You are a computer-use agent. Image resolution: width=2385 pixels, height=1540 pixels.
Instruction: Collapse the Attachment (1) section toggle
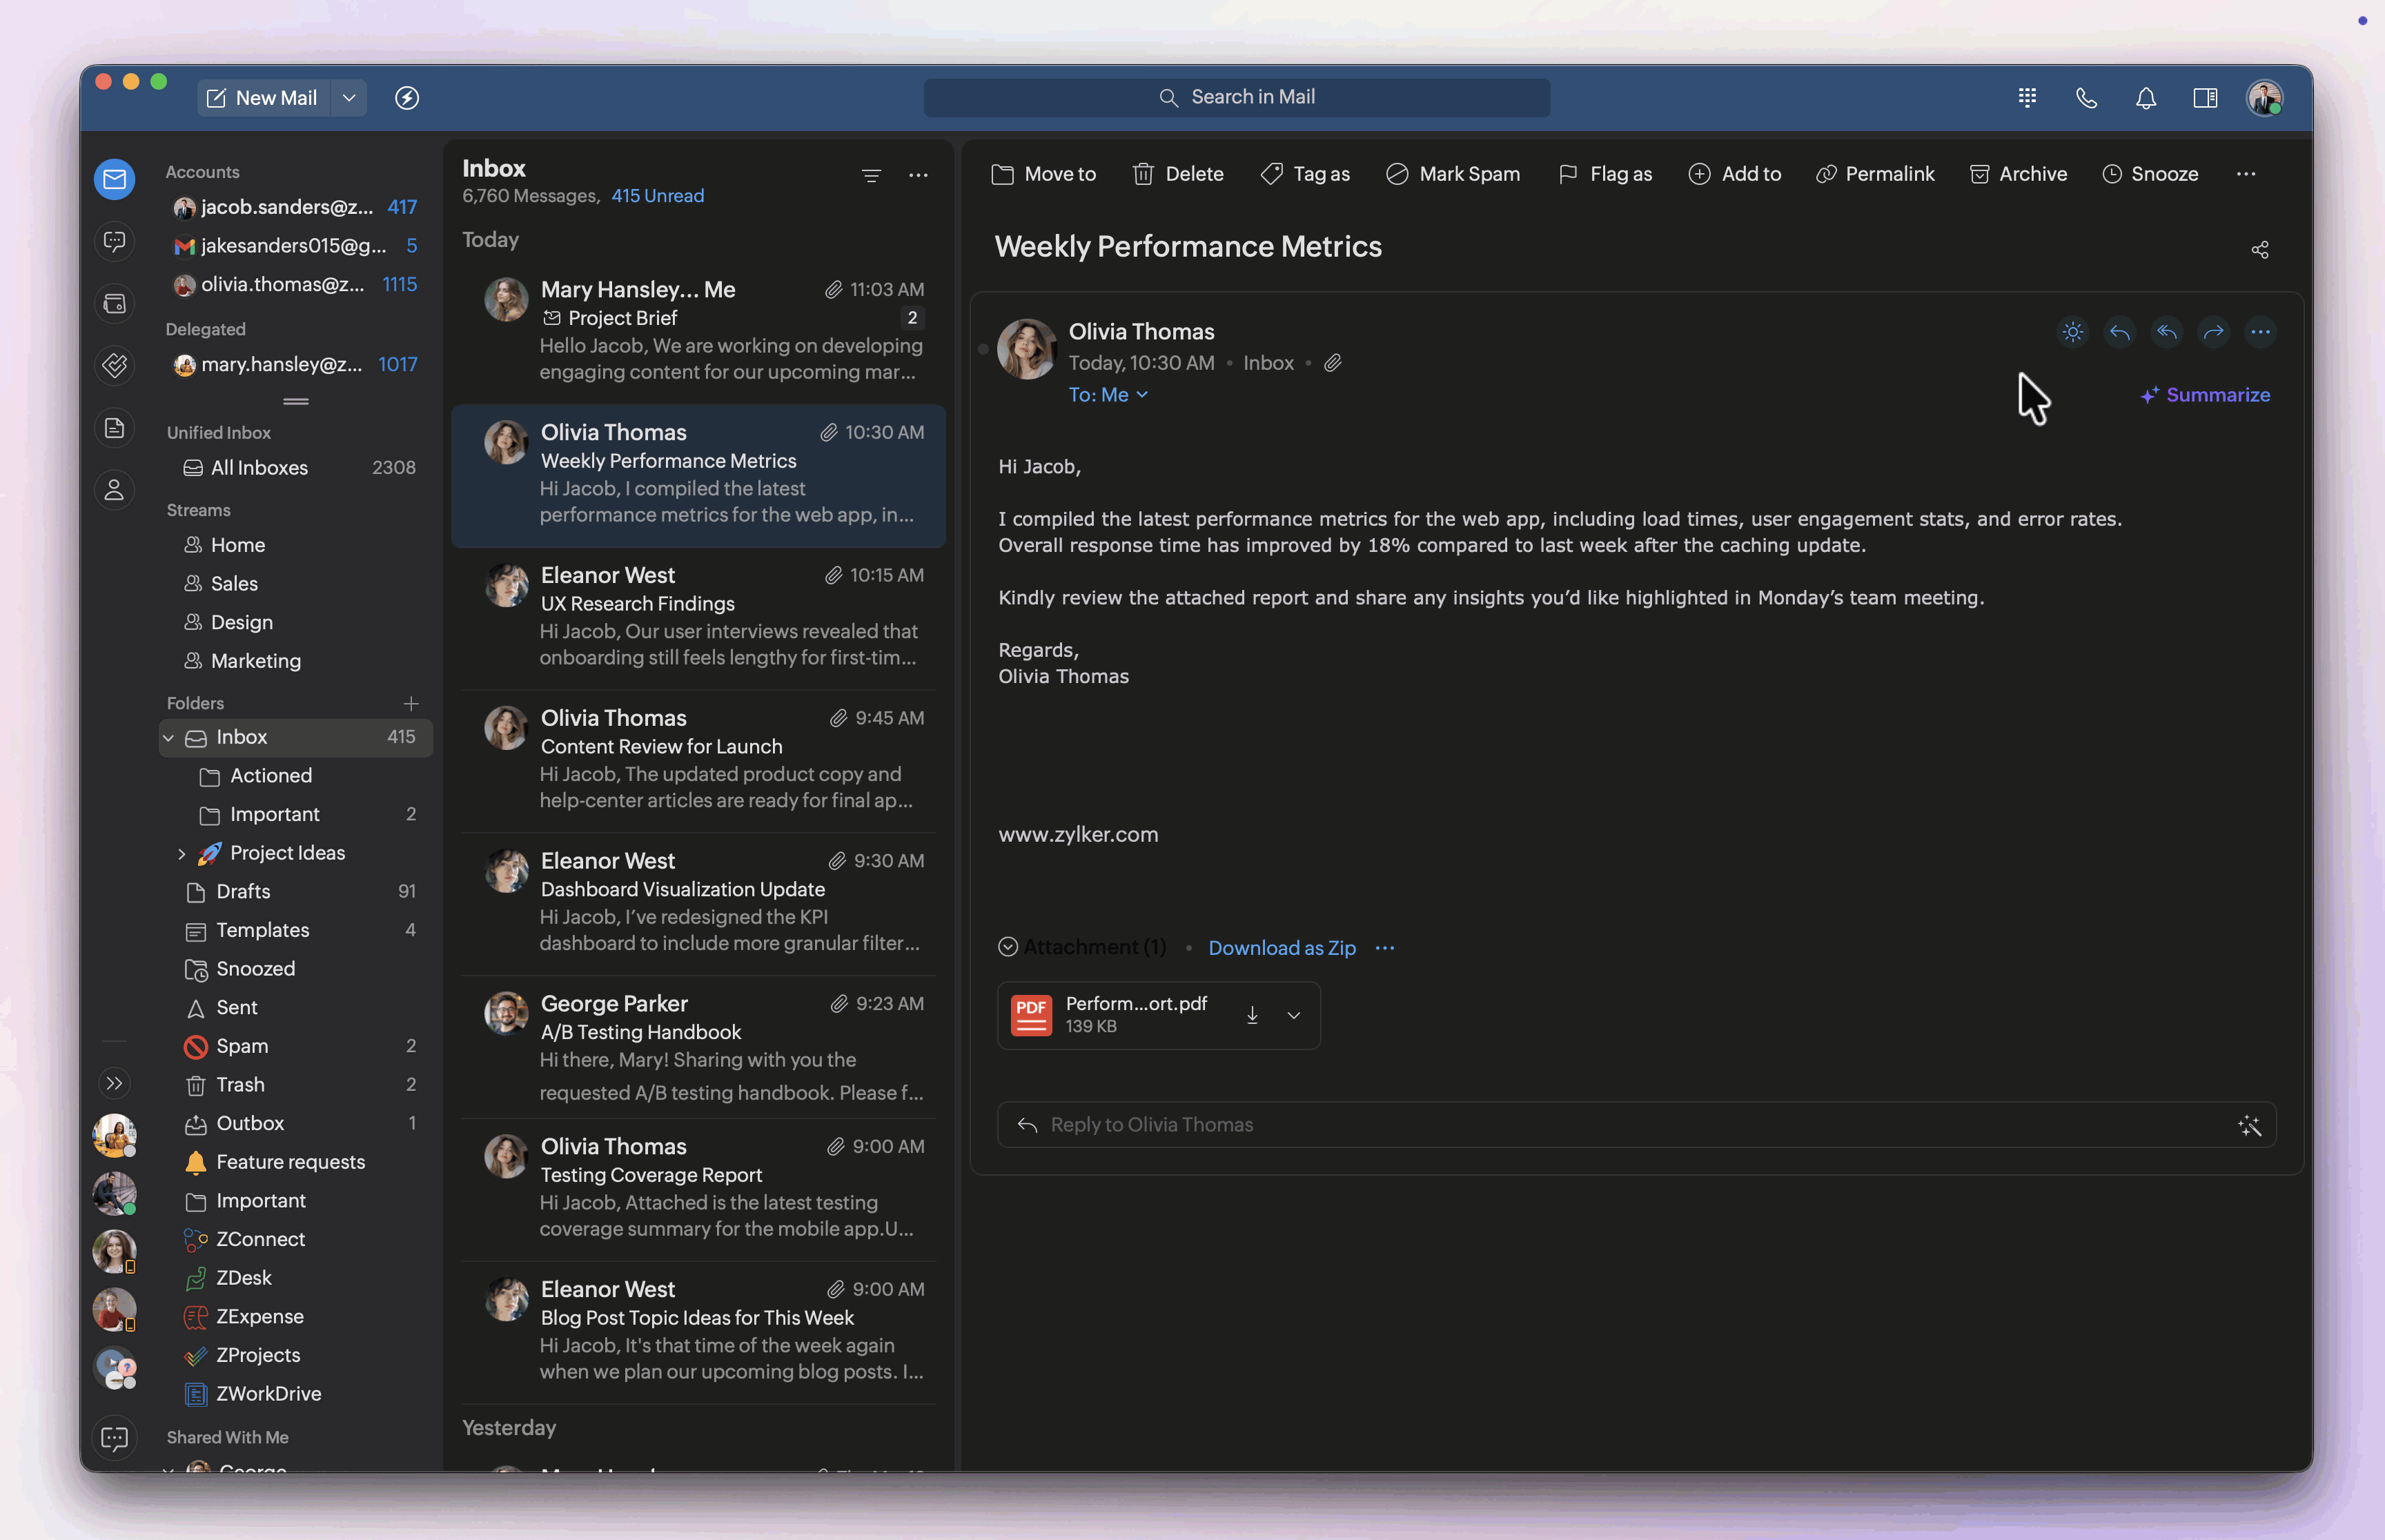click(1008, 947)
